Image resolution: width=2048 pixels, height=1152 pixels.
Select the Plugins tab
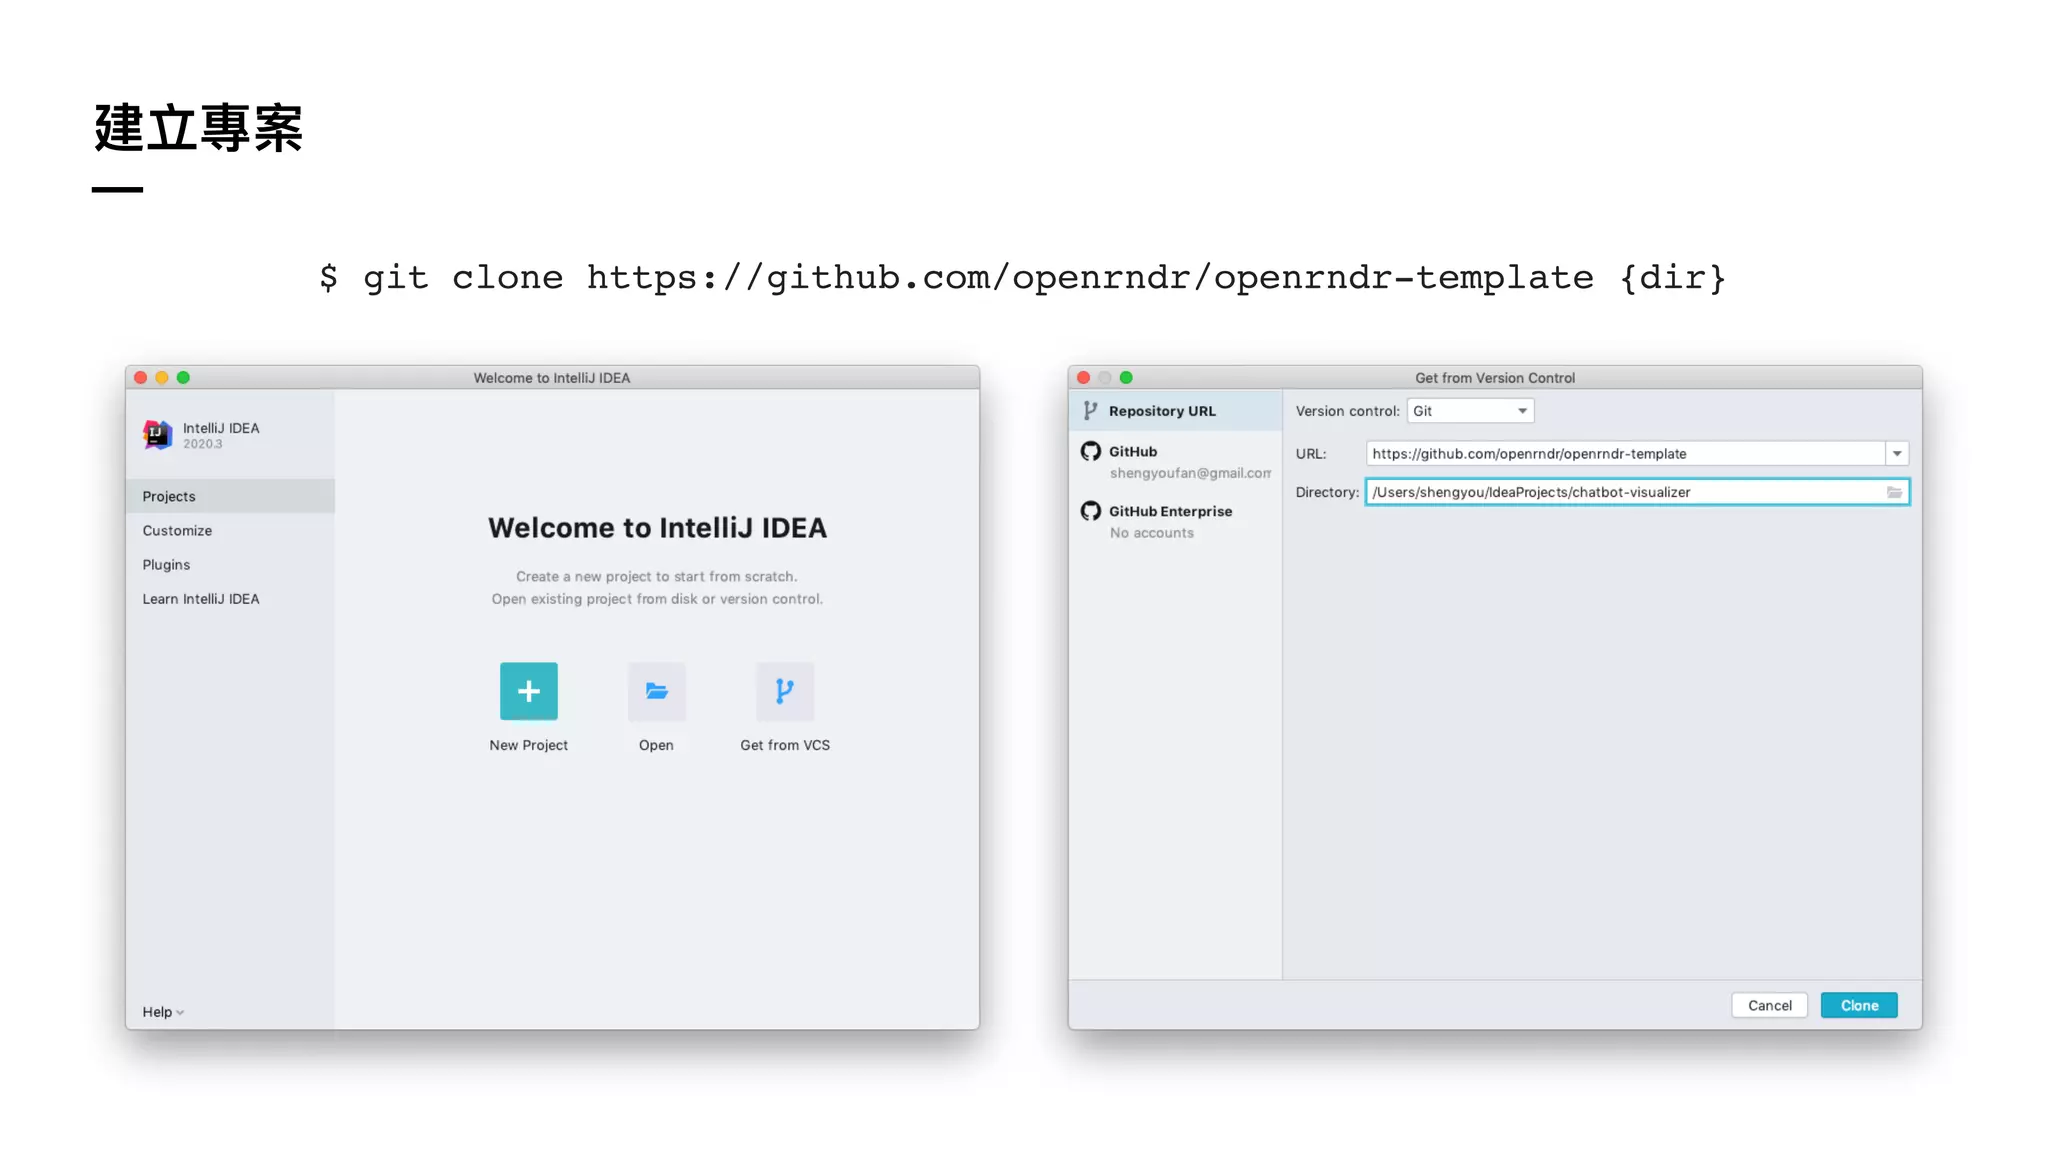[230, 564]
